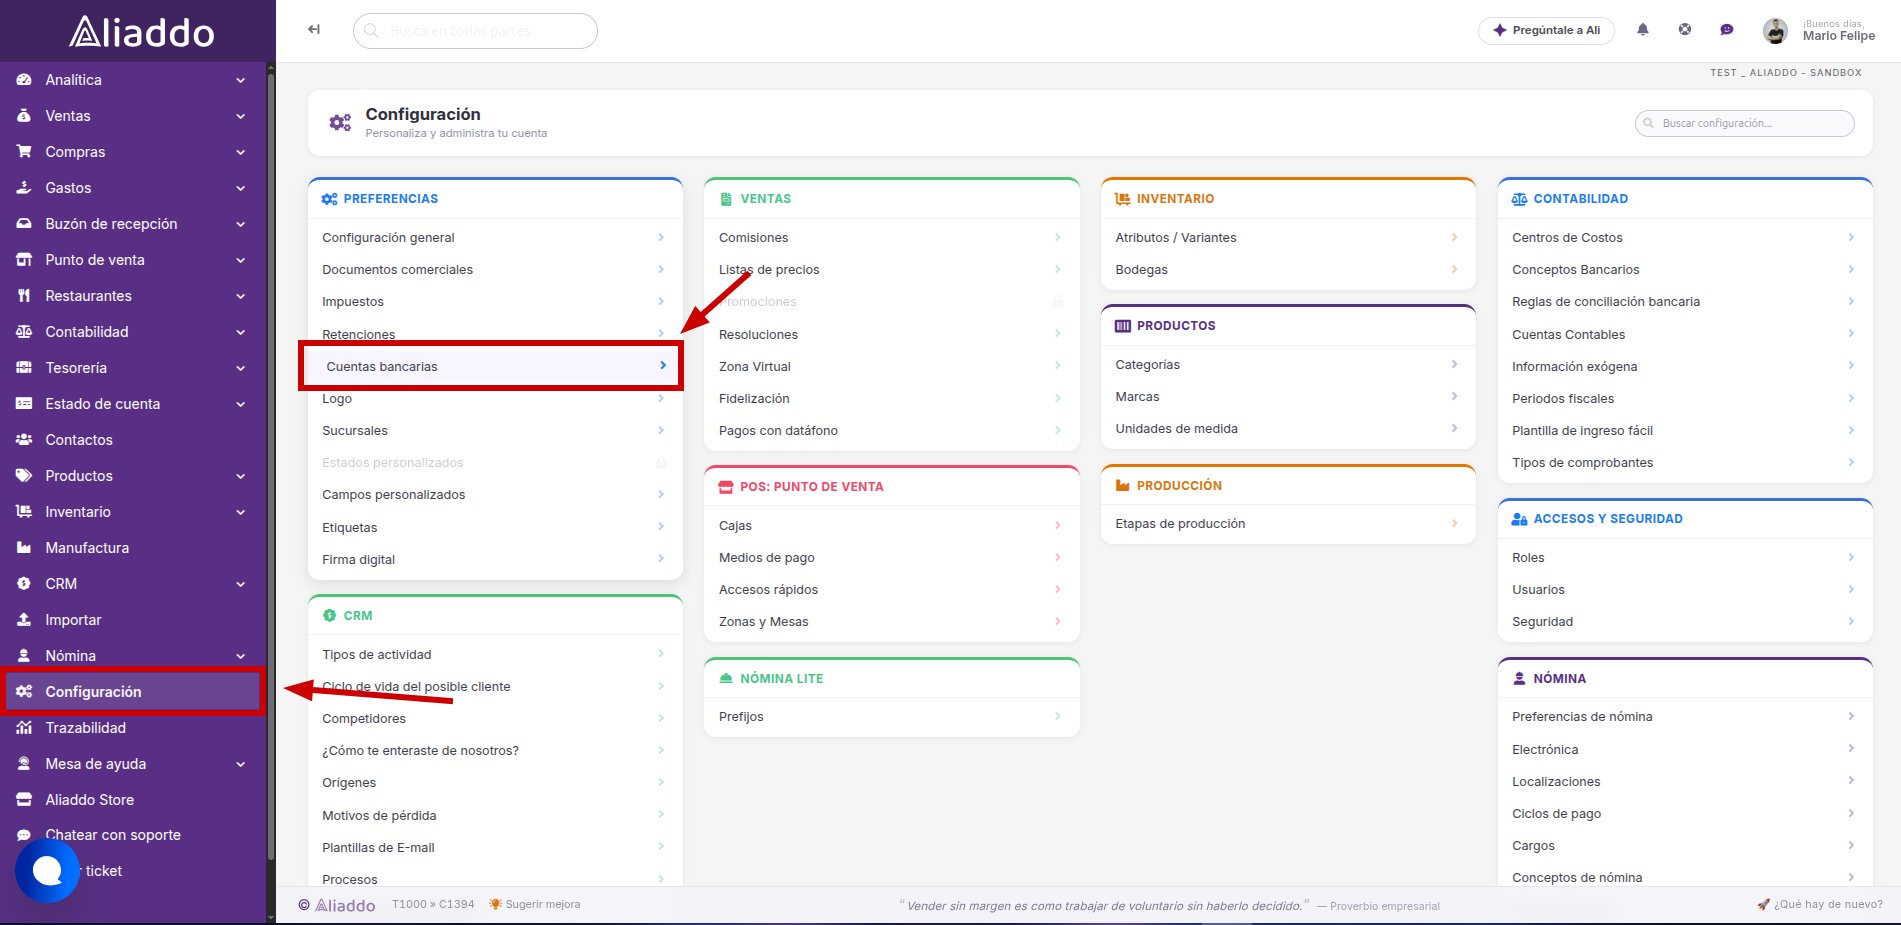The height and width of the screenshot is (925, 1901).
Task: Click the Aliaddo Store icon
Action: coord(24,800)
